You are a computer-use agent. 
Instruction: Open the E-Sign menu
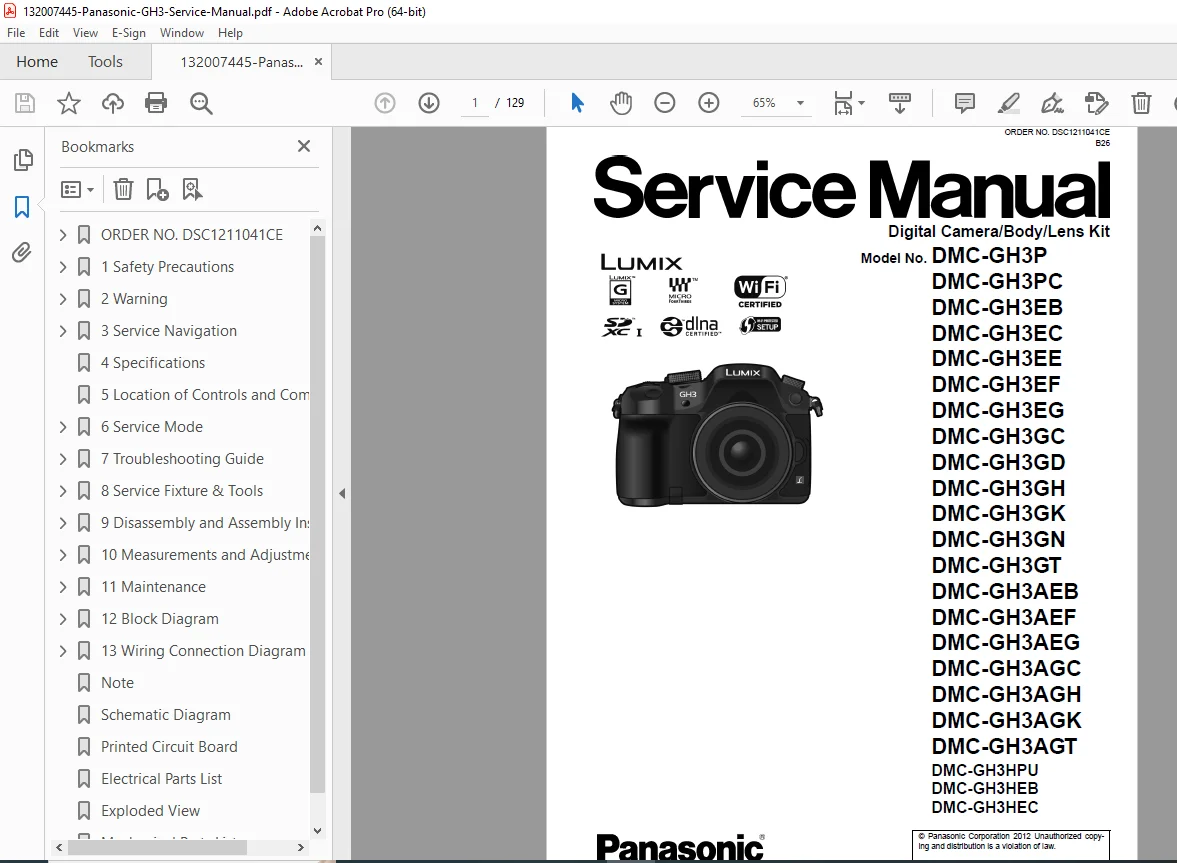pyautogui.click(x=128, y=33)
